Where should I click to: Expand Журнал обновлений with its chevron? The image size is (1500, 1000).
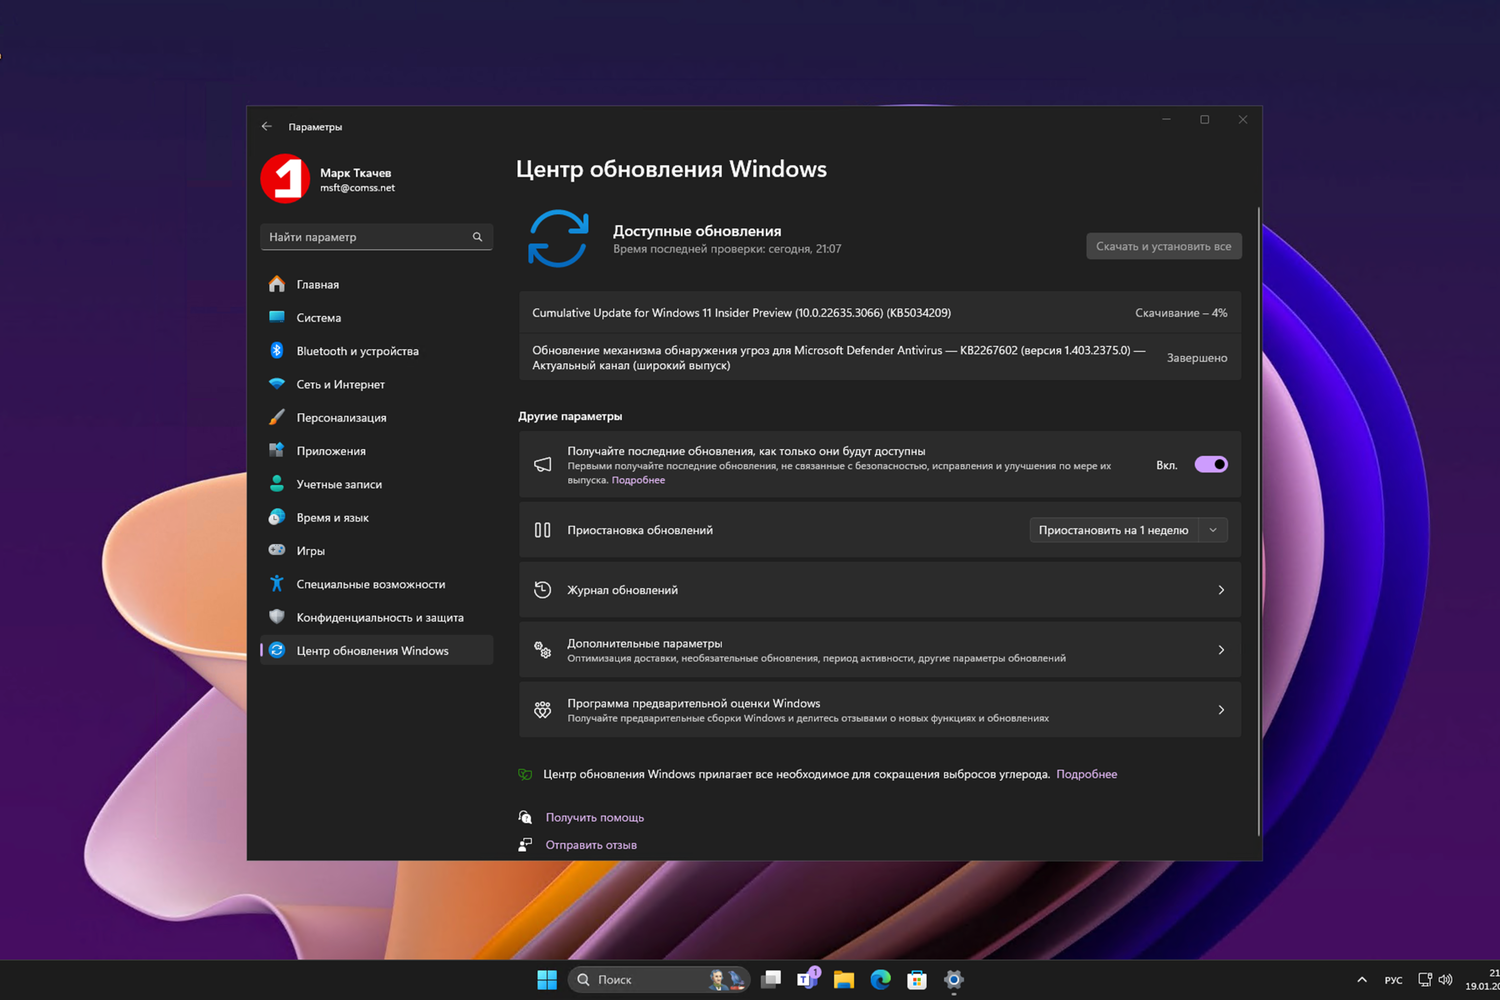[1221, 590]
